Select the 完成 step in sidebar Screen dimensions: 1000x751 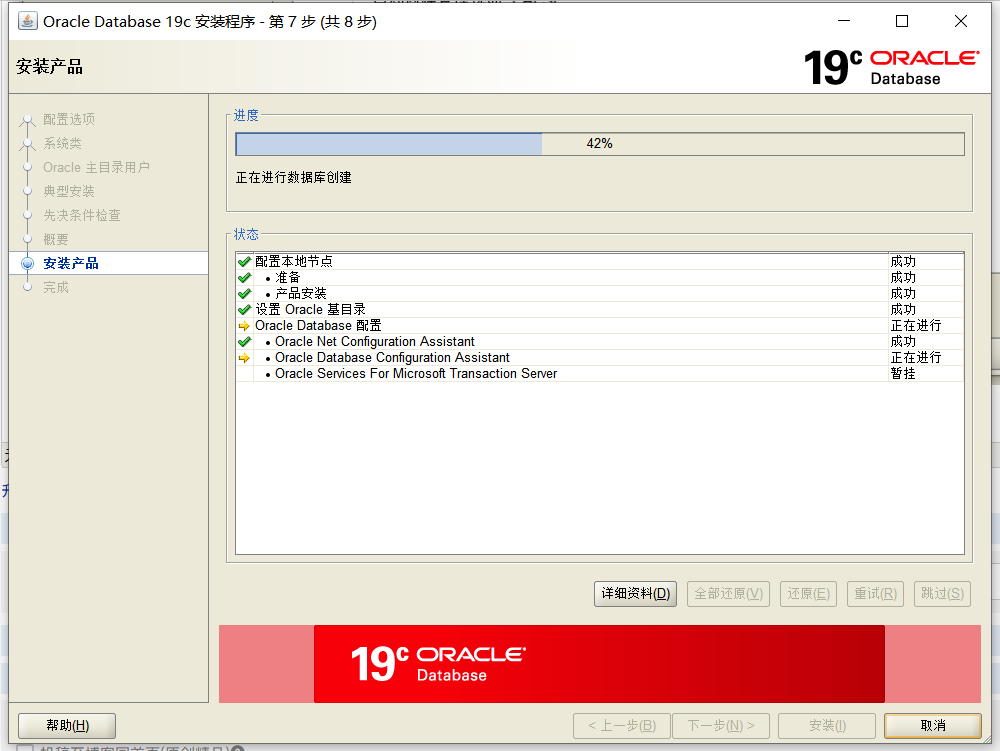tap(55, 288)
